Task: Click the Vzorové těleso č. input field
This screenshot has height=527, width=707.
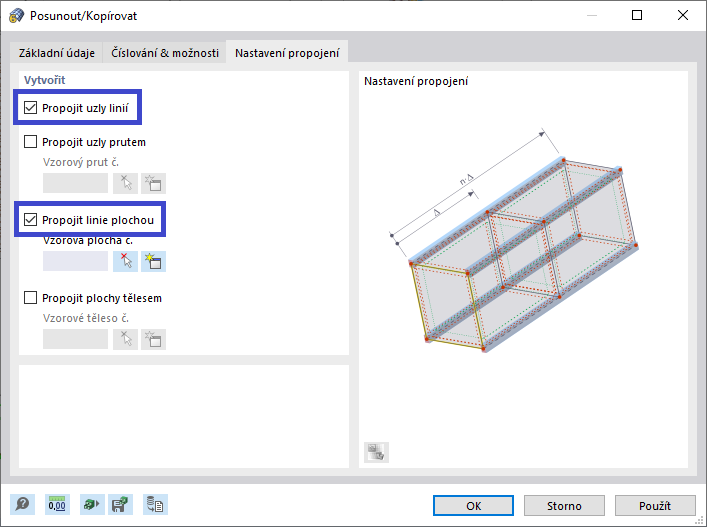Action: [75, 339]
